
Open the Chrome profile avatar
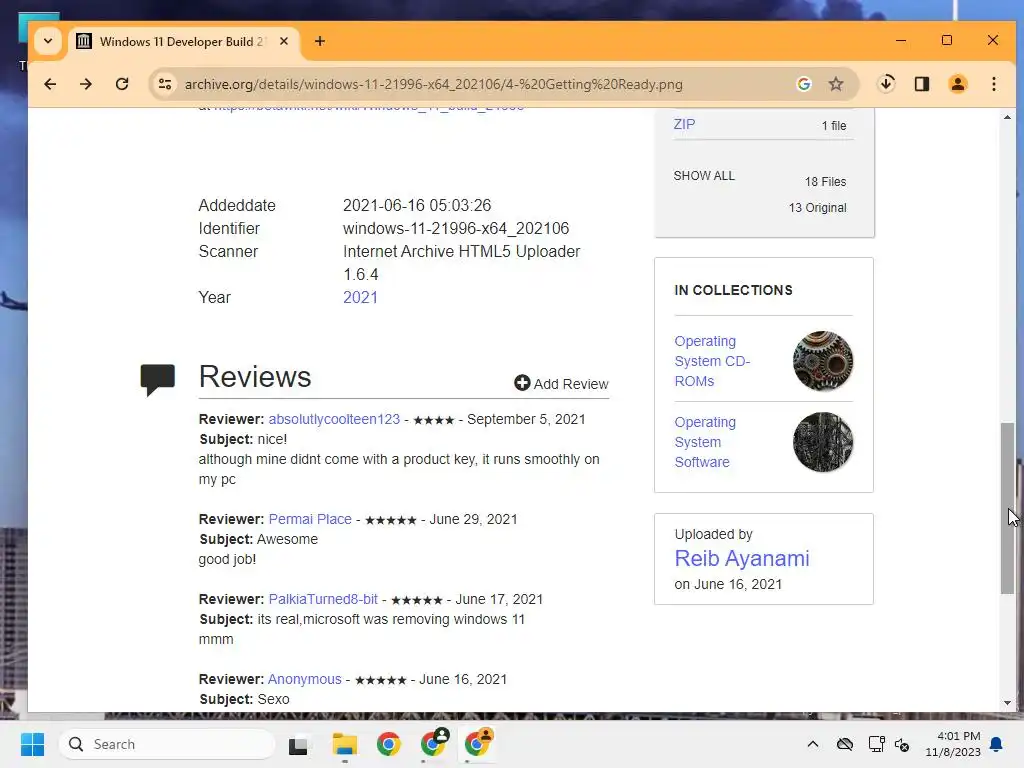tap(957, 84)
